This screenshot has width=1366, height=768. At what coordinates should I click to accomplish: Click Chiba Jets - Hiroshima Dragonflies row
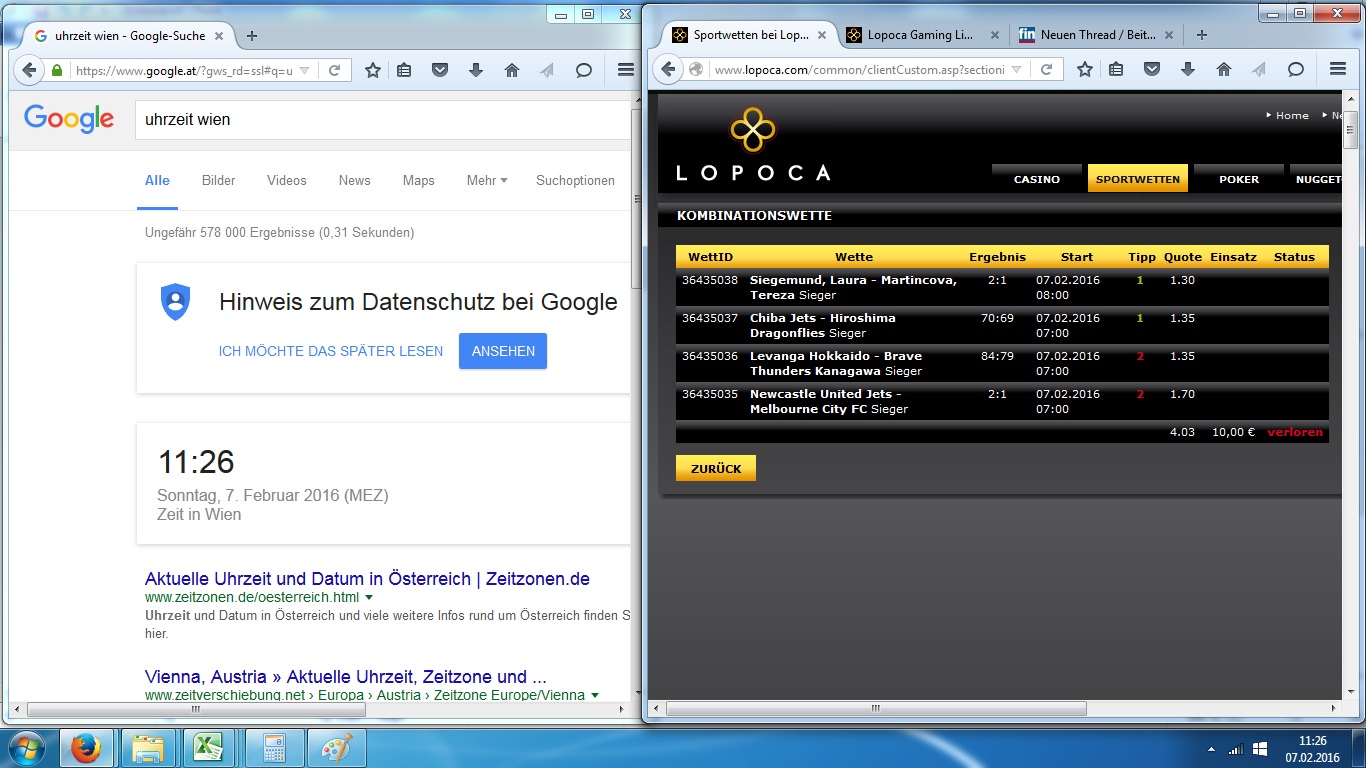[x=1002, y=325]
